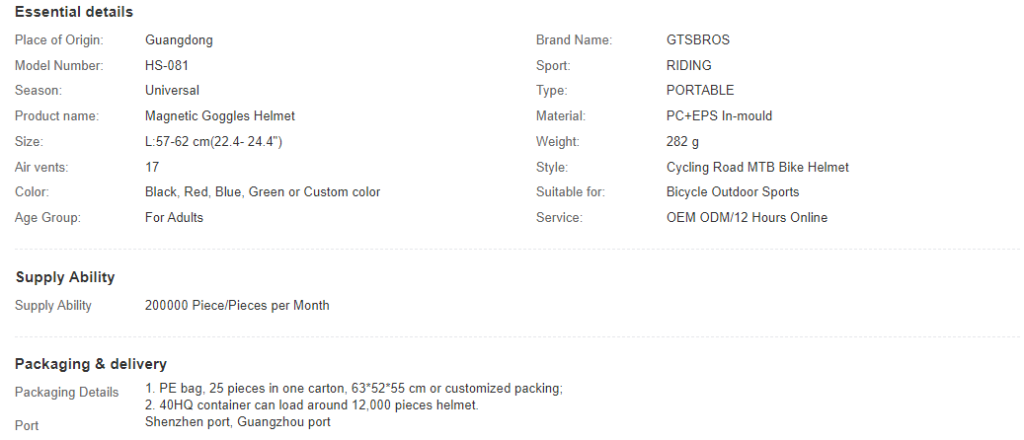Viewport: 1024px width, 440px height.
Task: Click the Air vents label
Action: click(x=41, y=167)
